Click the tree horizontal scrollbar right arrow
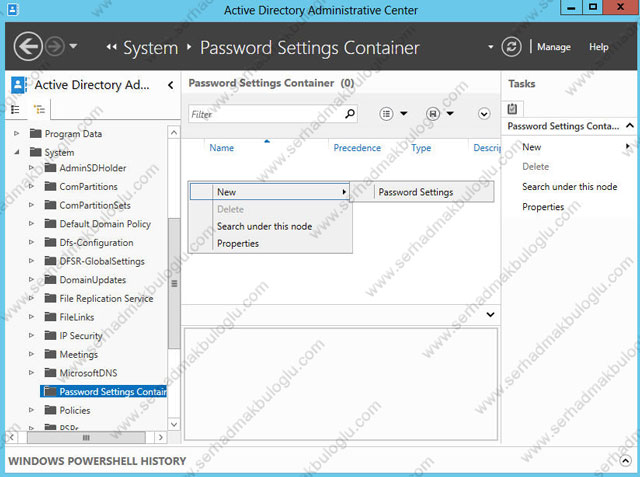This screenshot has width=640, height=477. click(x=161, y=437)
